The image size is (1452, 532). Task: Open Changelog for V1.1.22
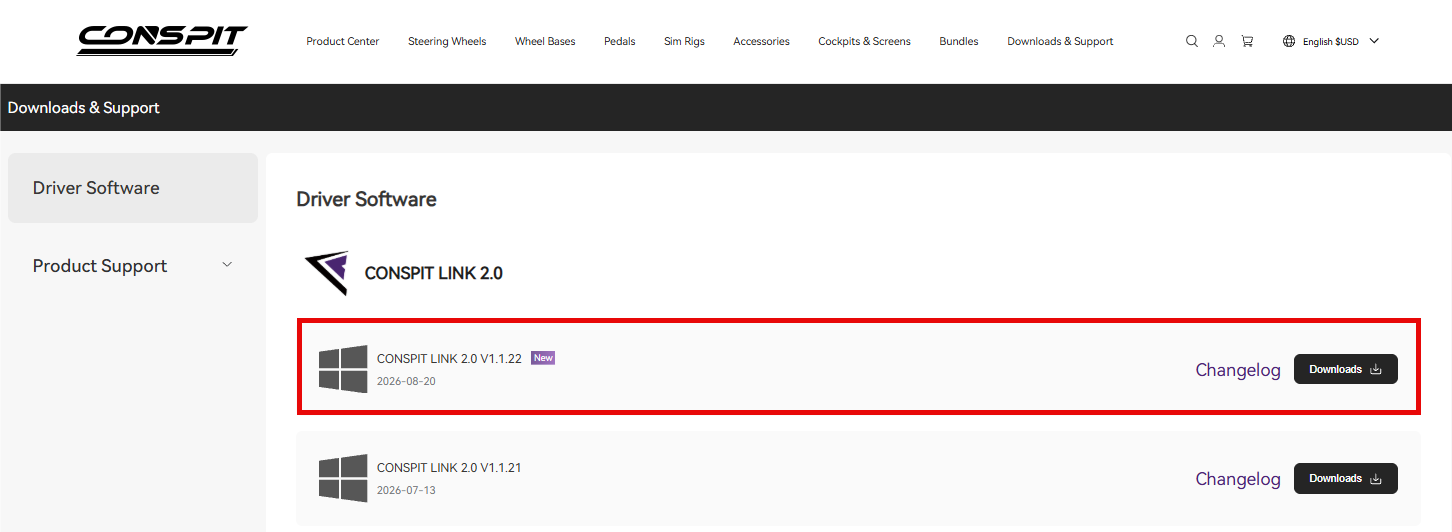click(1238, 370)
